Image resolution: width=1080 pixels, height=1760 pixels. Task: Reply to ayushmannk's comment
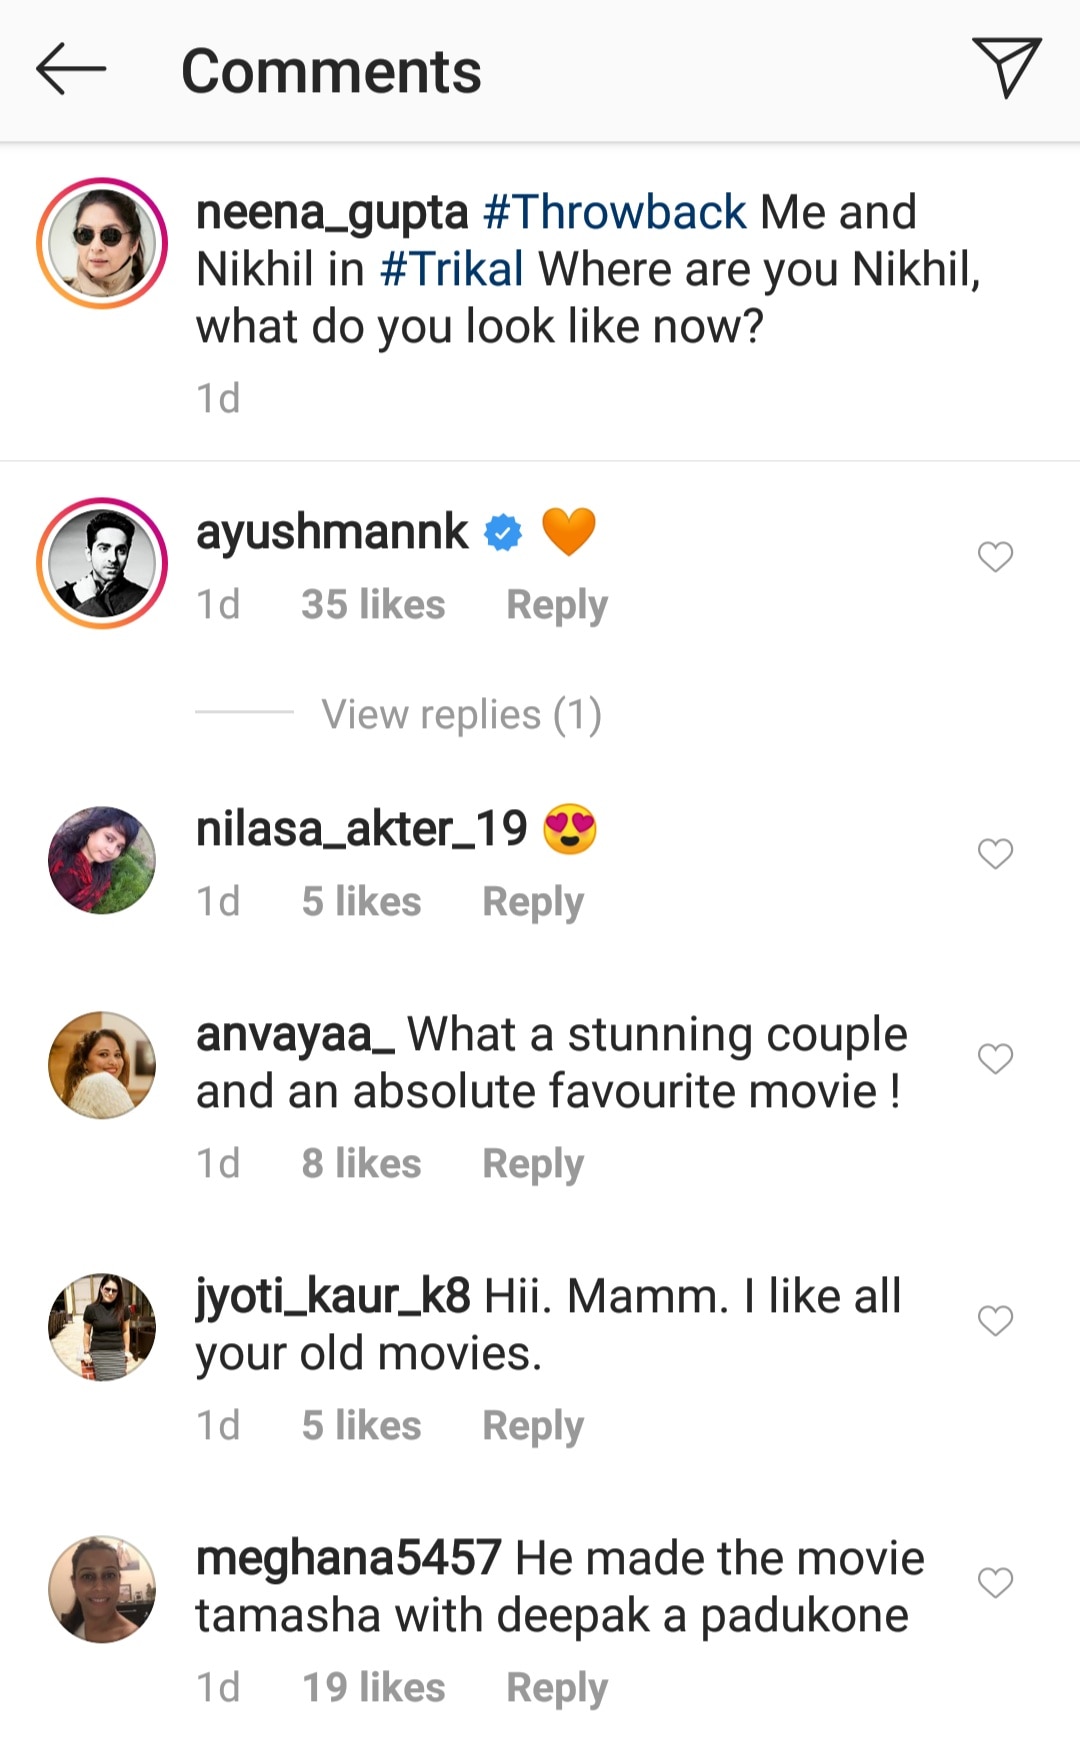[557, 604]
